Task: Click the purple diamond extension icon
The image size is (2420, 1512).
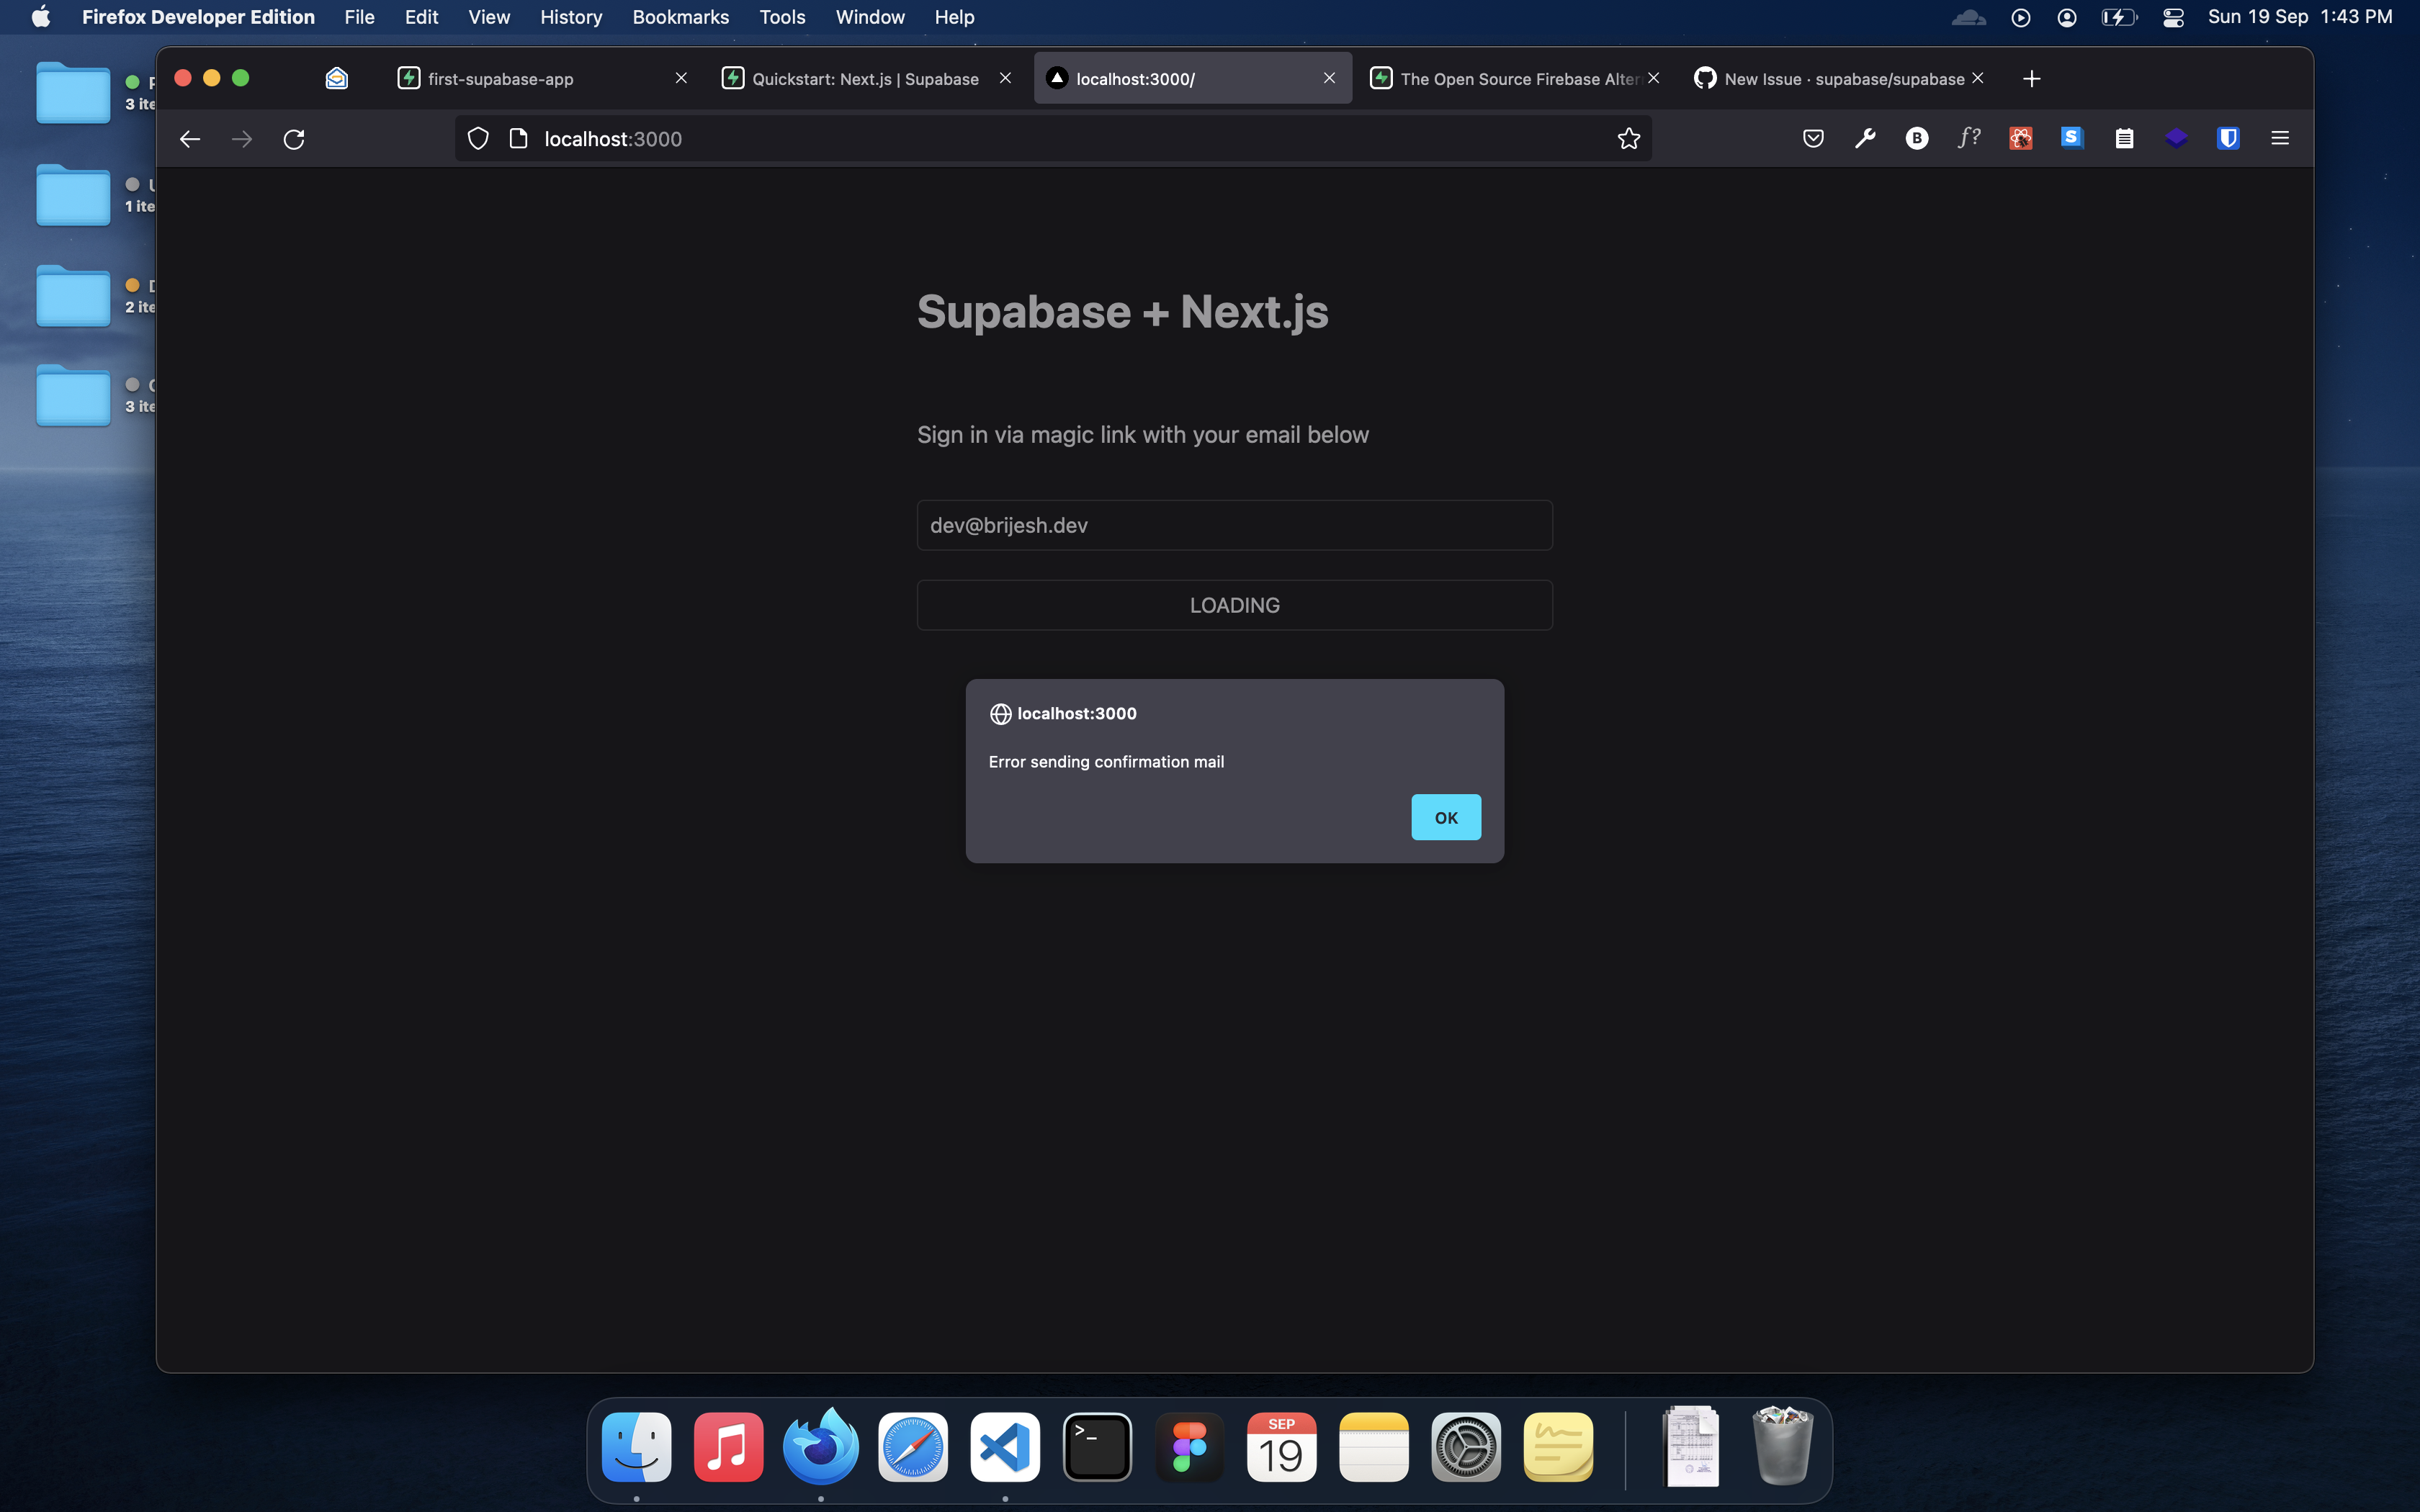Action: pos(2176,139)
